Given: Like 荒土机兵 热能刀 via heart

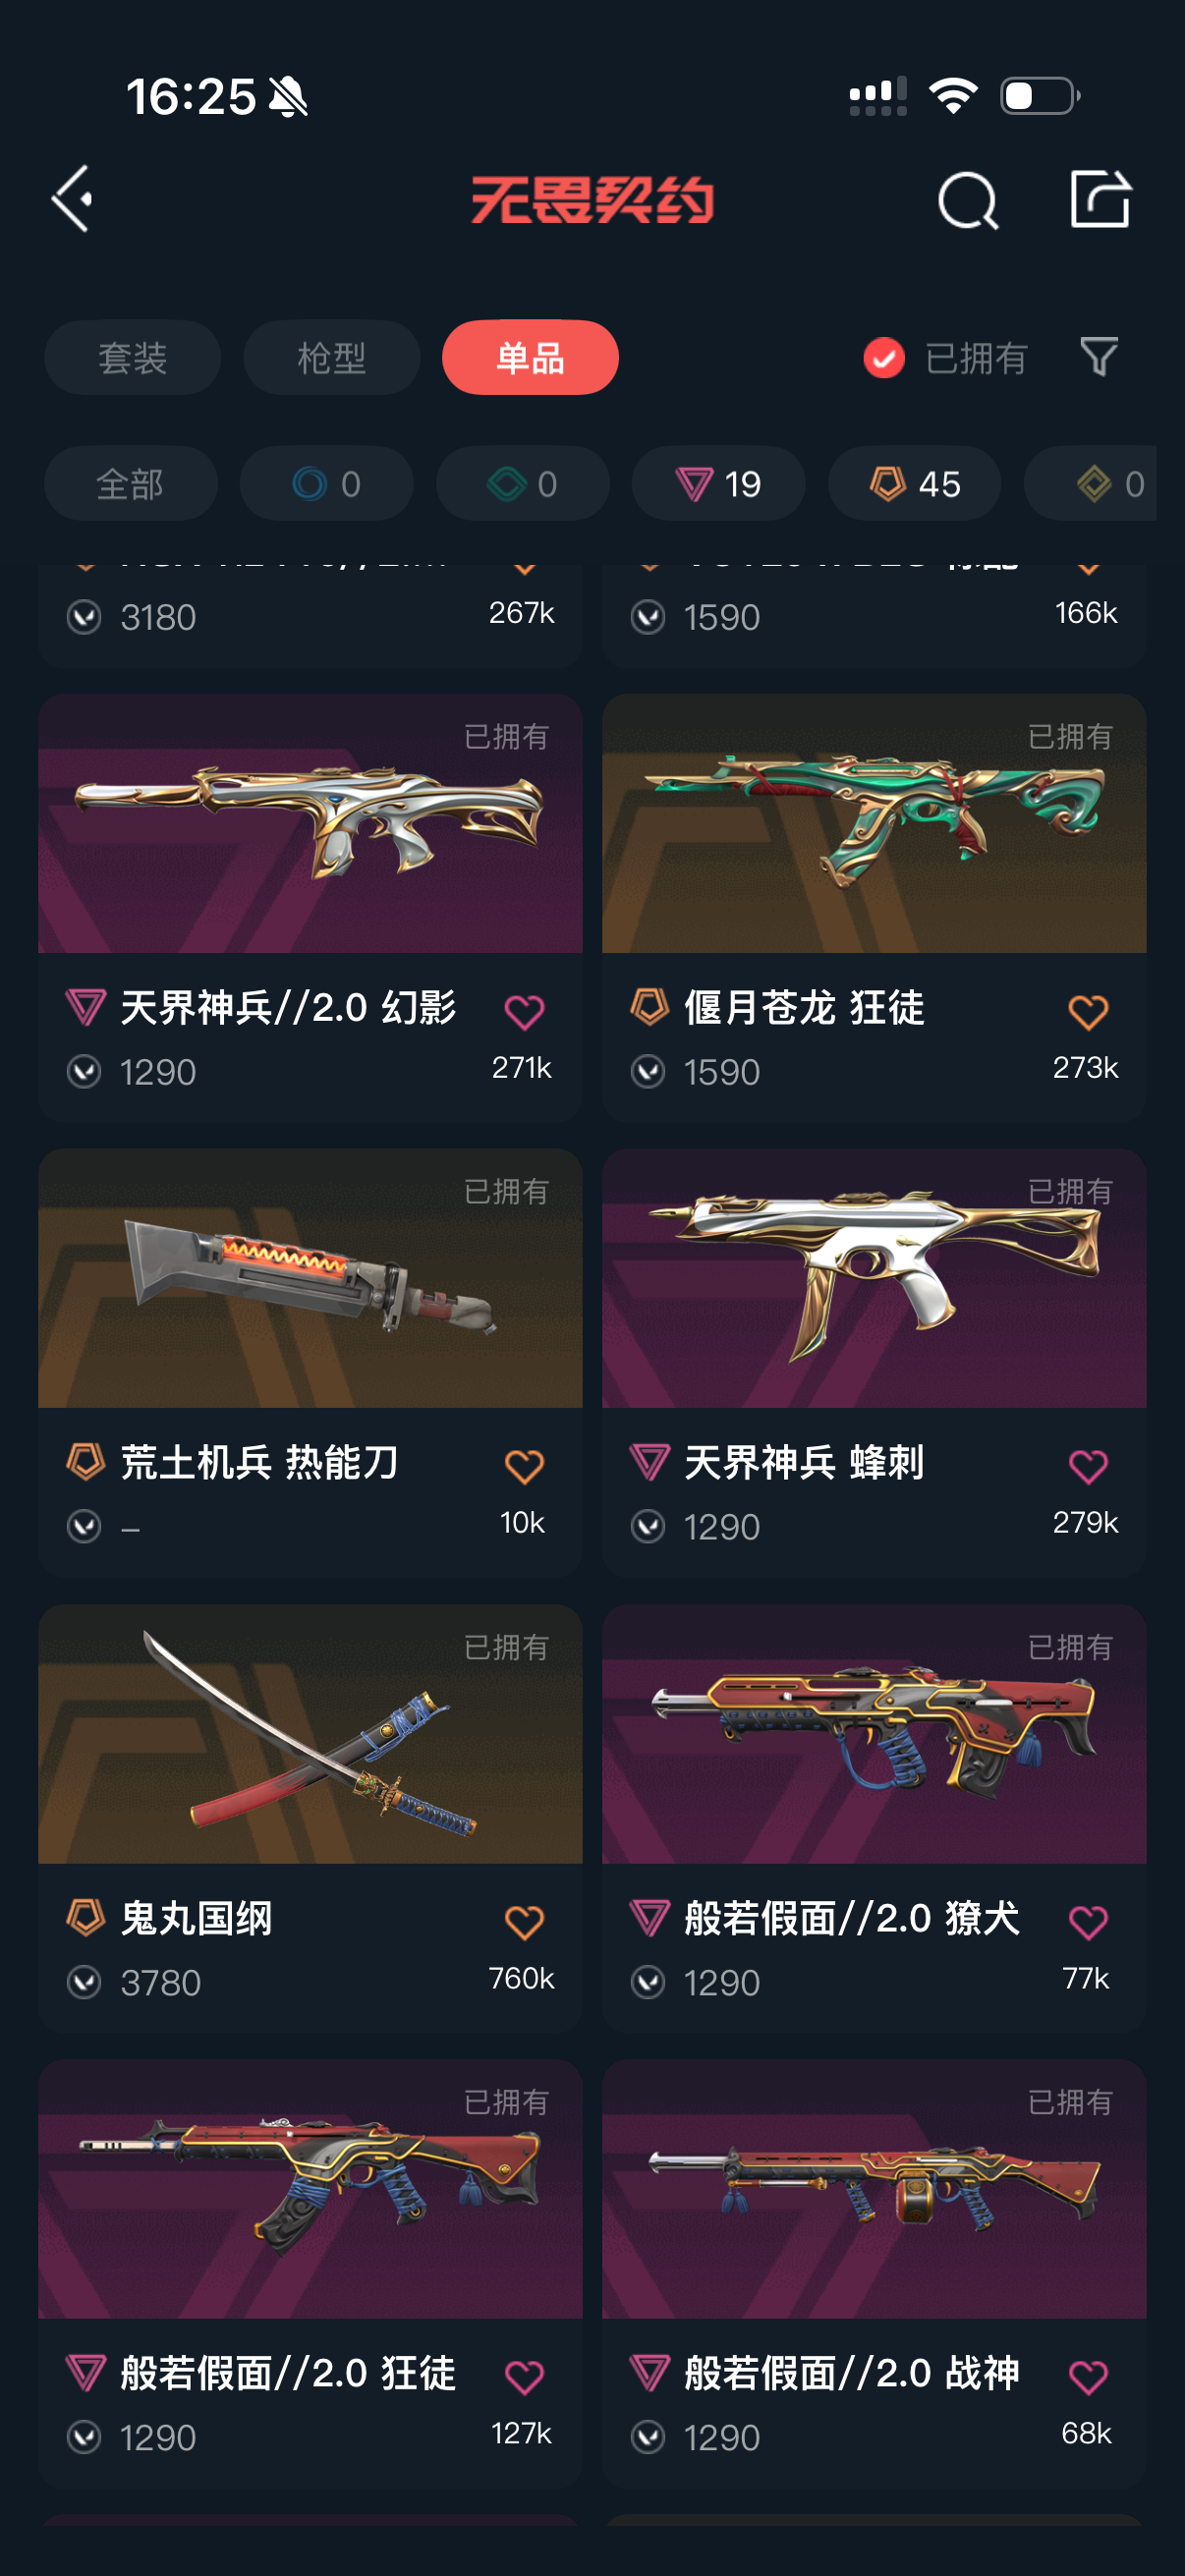Looking at the screenshot, I should click(x=524, y=1467).
